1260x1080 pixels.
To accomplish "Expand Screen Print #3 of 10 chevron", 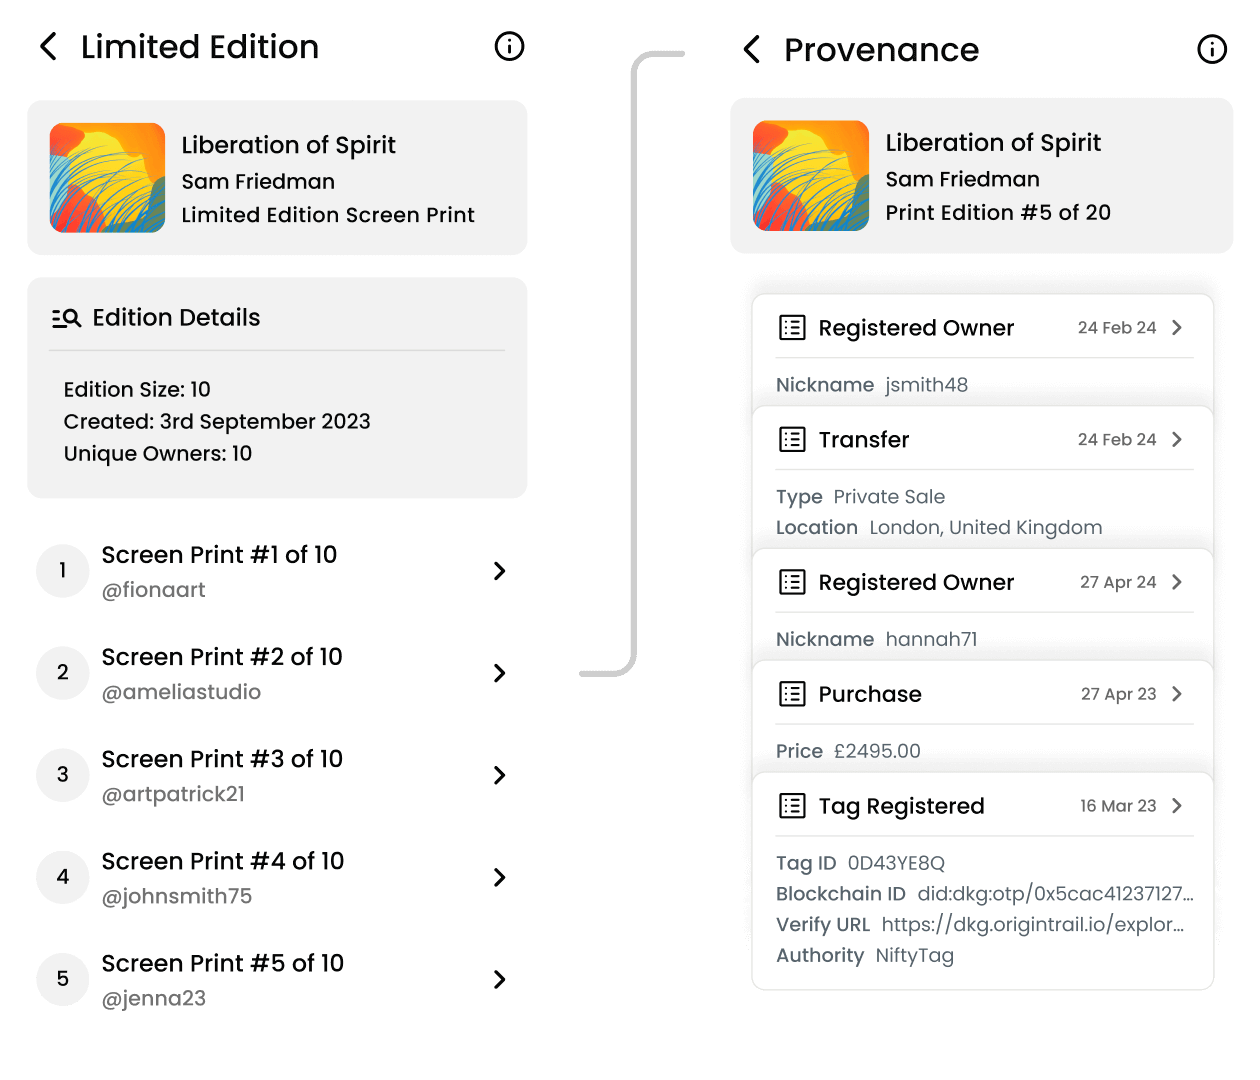I will tap(500, 775).
